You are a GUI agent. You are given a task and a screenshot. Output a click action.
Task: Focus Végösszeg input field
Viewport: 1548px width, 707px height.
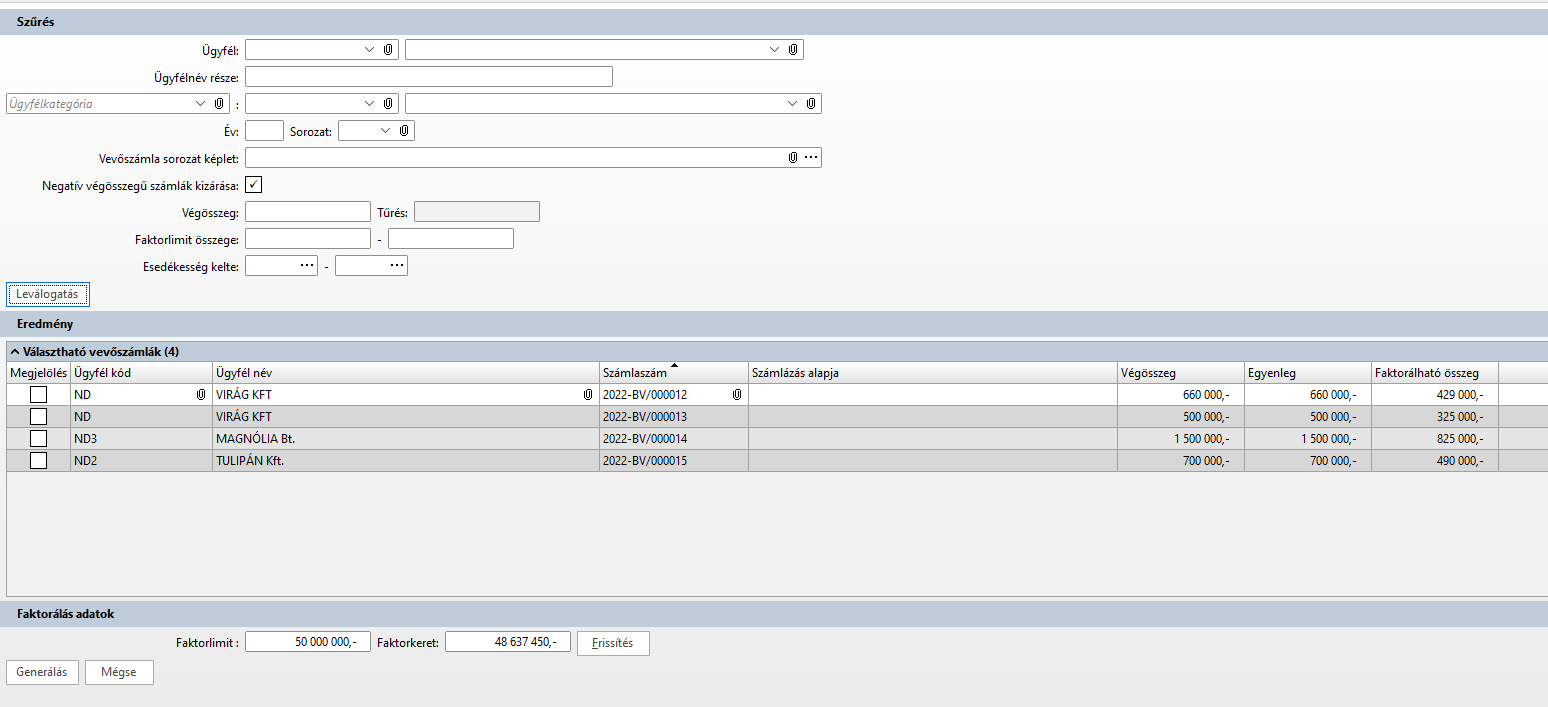point(308,211)
